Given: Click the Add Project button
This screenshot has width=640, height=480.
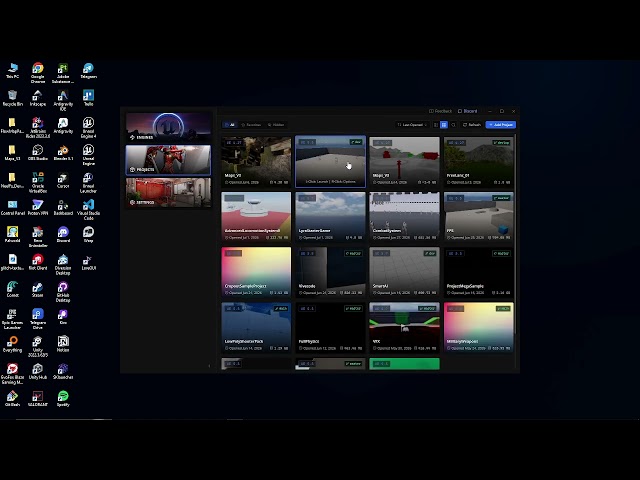Looking at the screenshot, I should (x=501, y=124).
